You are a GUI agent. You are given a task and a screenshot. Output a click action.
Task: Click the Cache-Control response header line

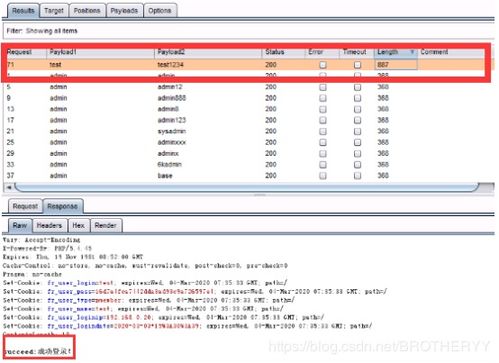145,266
